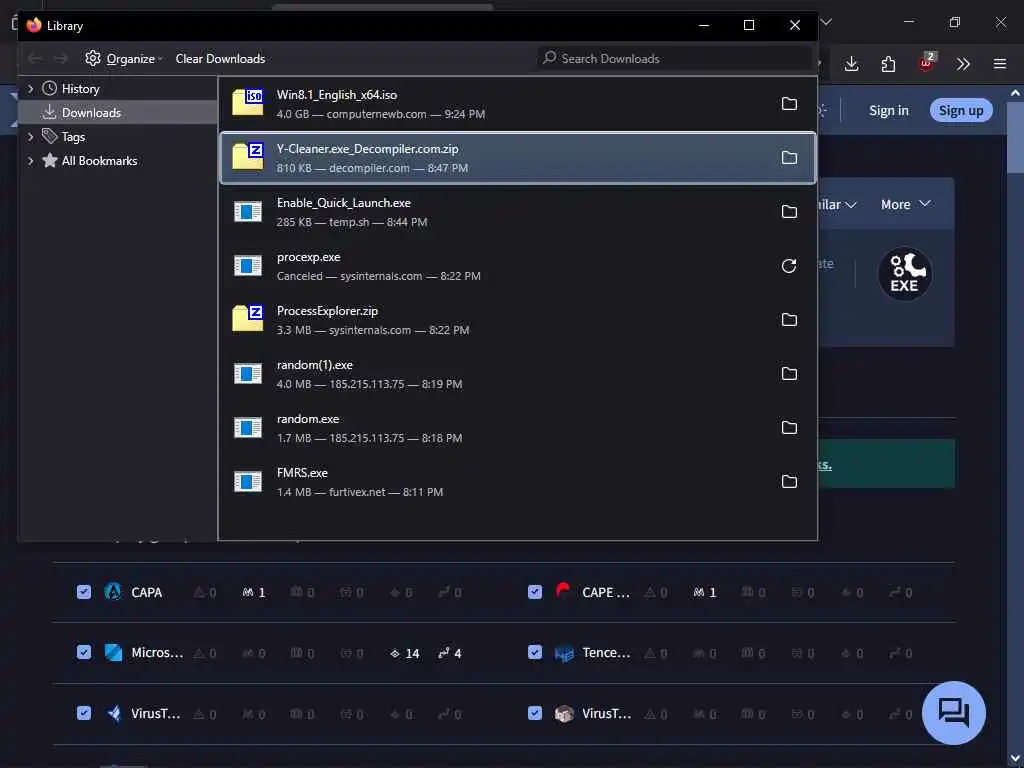Viewport: 1024px width, 768px height.
Task: Select the ProcessExplorer.zip download entry
Action: coord(518,320)
